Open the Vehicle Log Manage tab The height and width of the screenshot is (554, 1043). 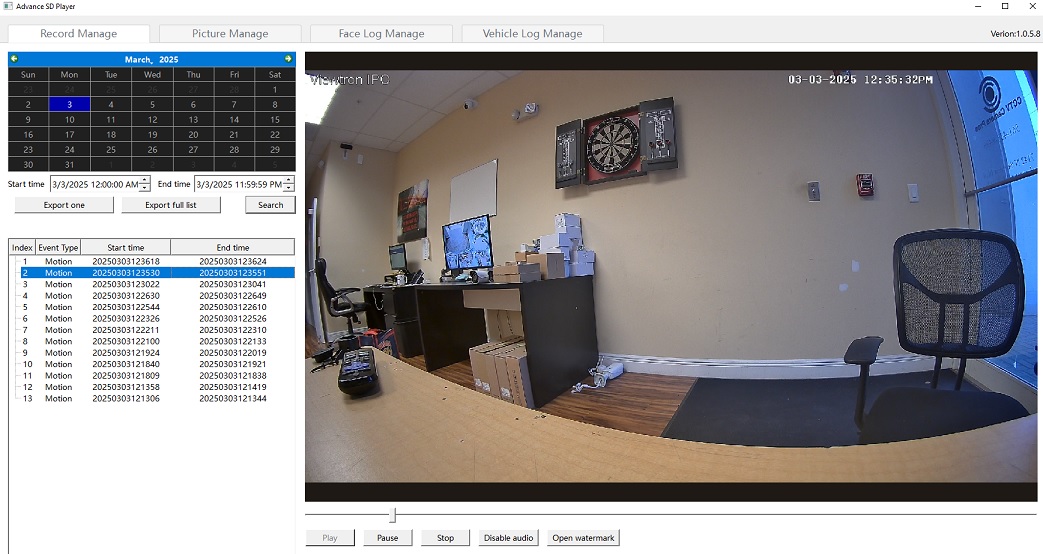tap(532, 33)
